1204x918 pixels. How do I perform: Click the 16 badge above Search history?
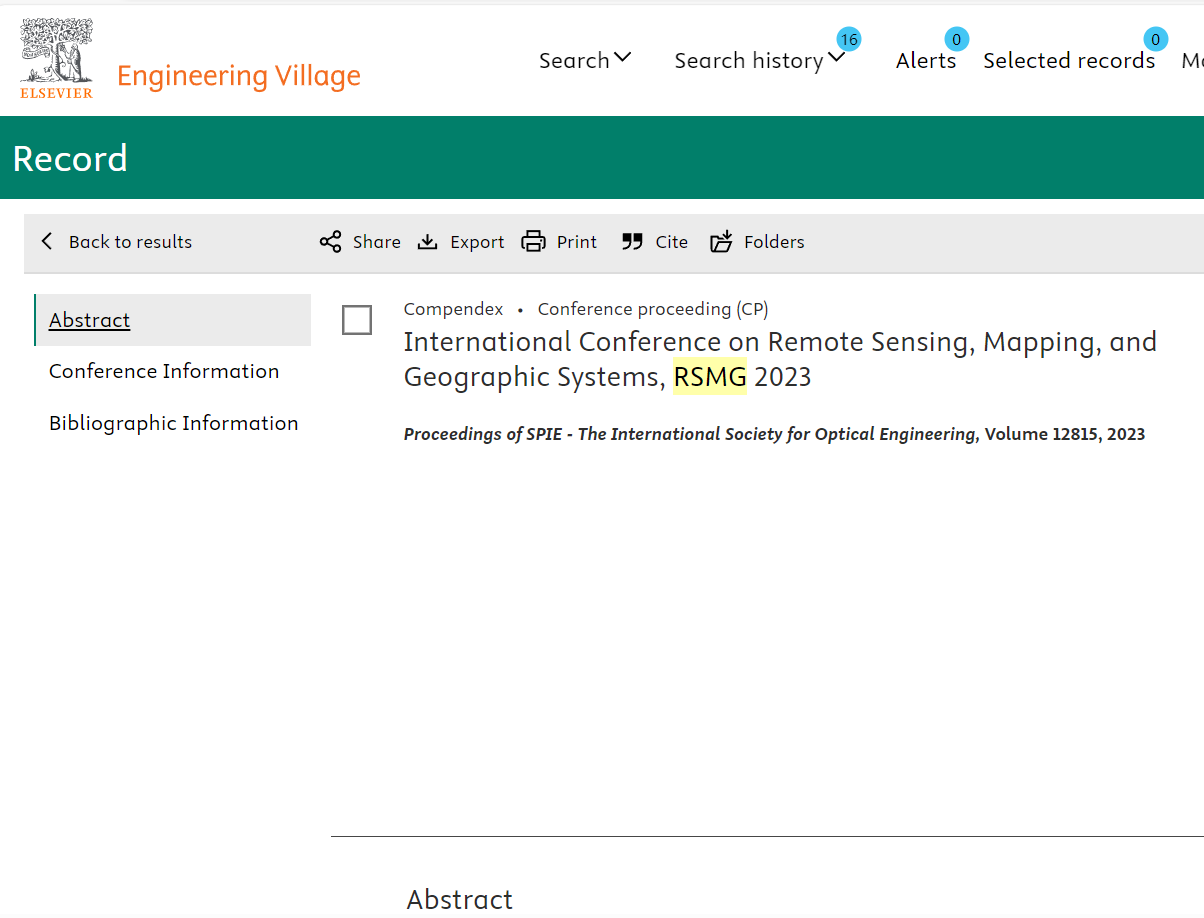[x=849, y=40]
